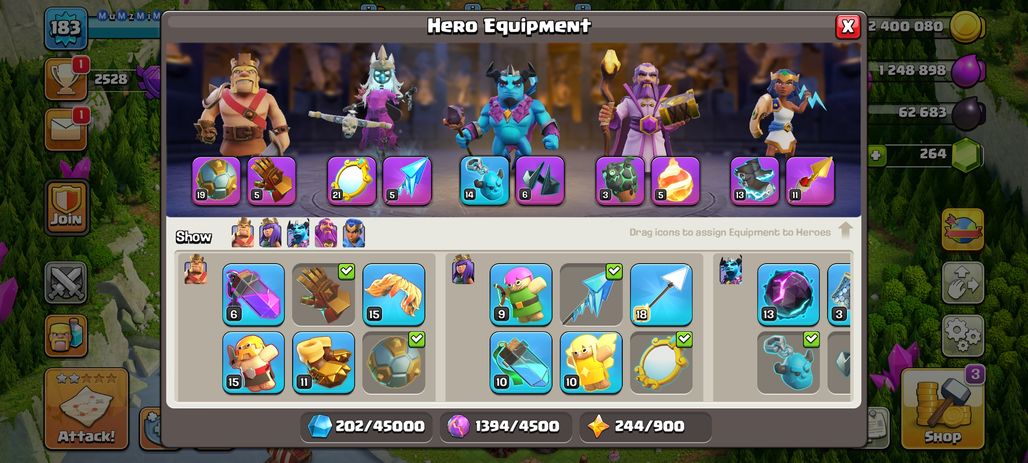Collapse the equipment list using the up arrow
The image size is (1028, 463).
(845, 230)
